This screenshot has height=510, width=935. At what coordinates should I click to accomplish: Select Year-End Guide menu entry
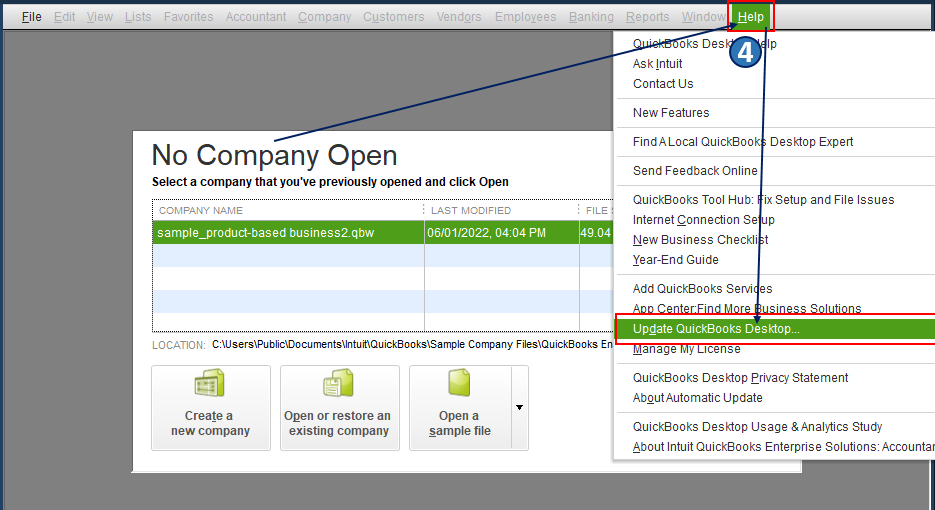tap(675, 260)
